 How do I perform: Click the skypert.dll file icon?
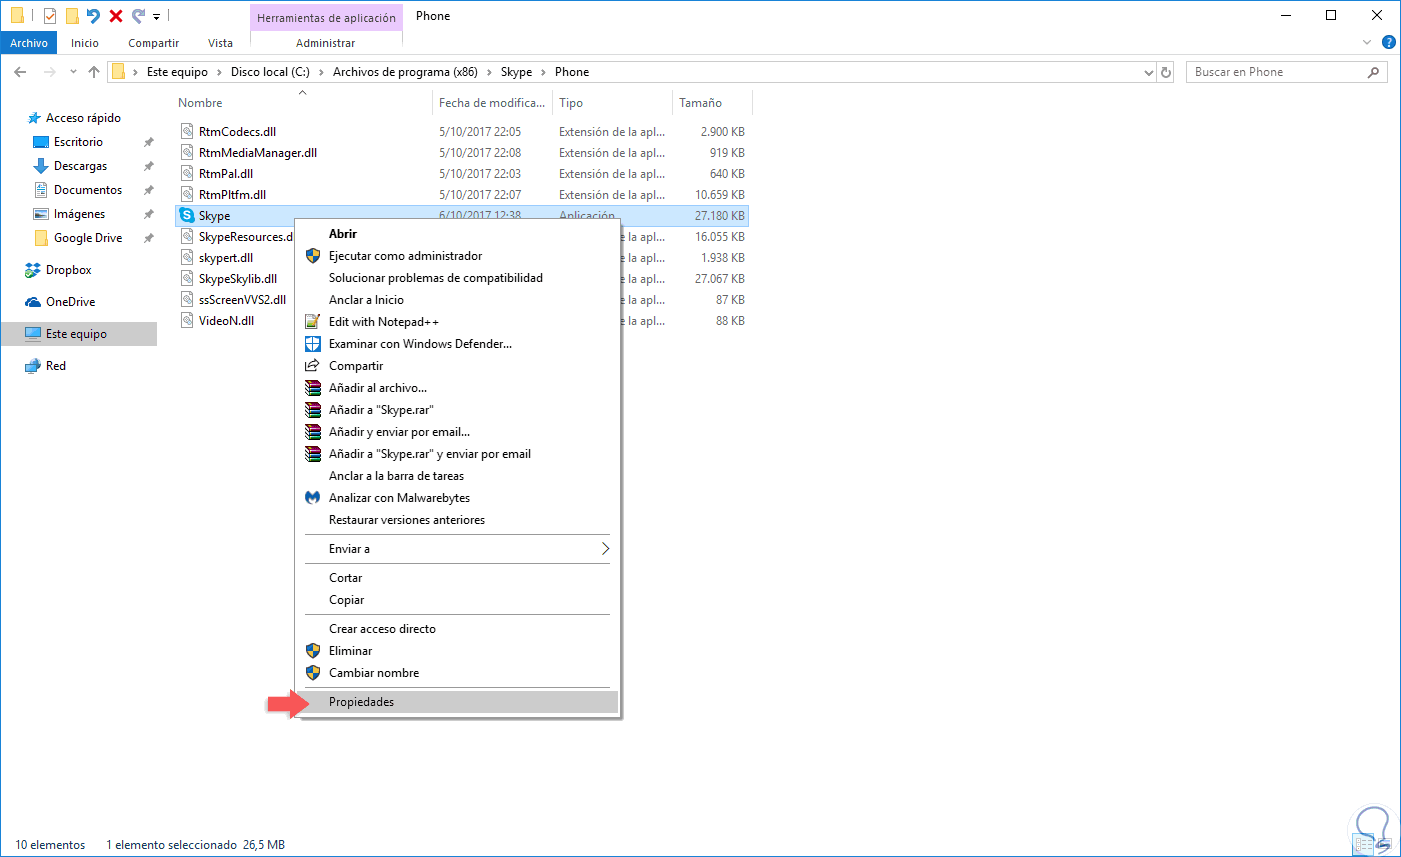[x=187, y=257]
